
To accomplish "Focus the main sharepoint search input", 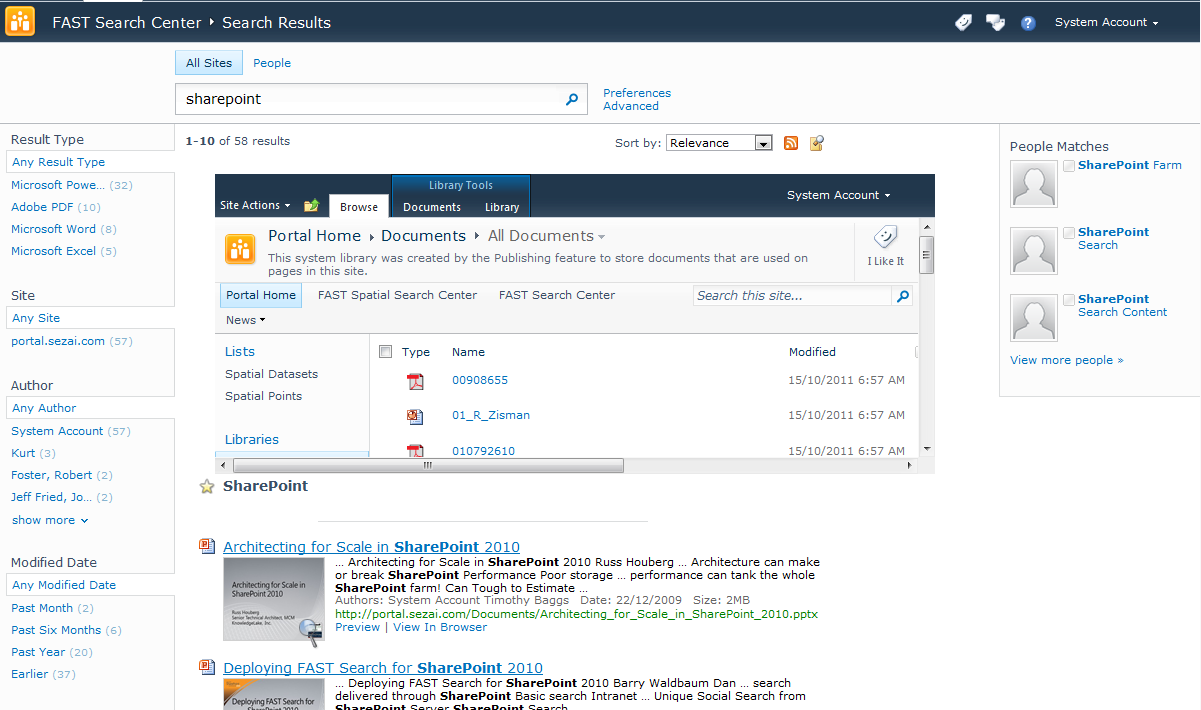I will (370, 99).
